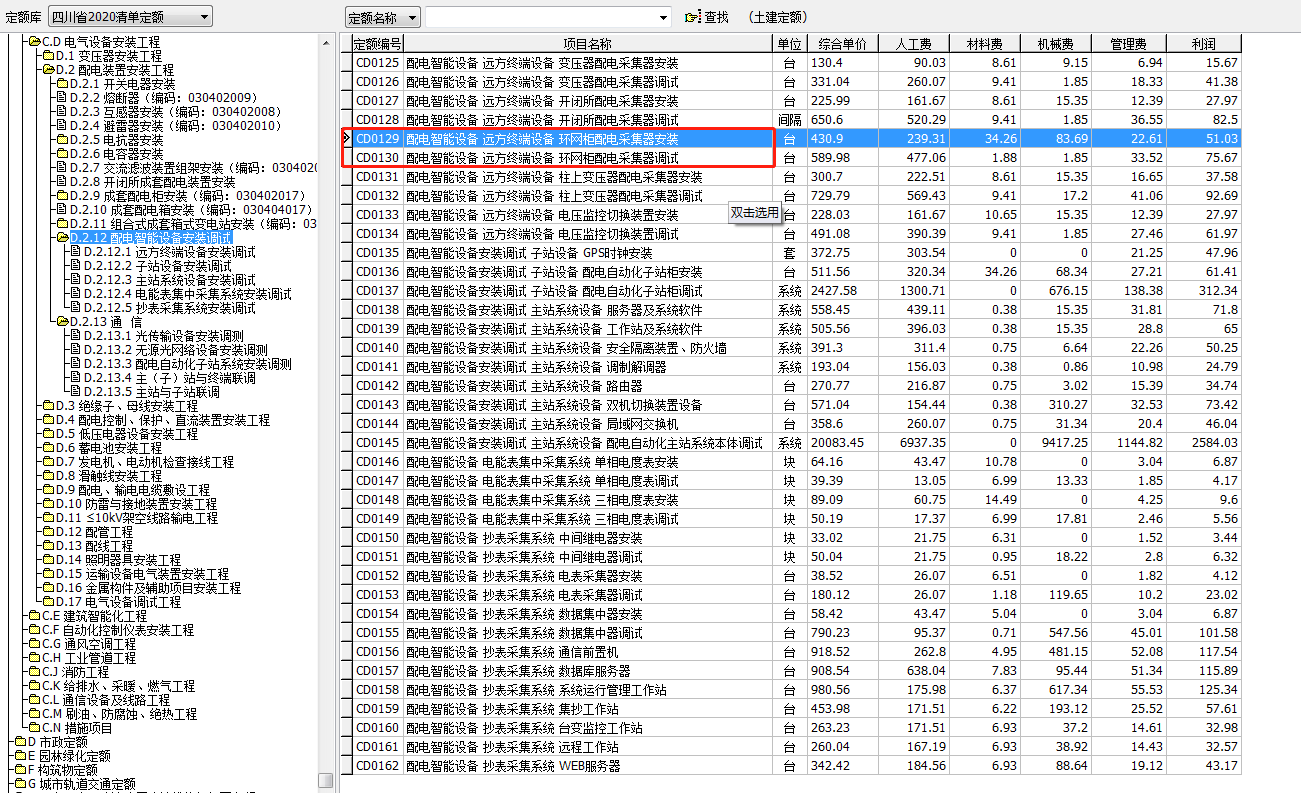The image size is (1301, 793).
Task: Click the 查找 search button
Action: (x=707, y=17)
